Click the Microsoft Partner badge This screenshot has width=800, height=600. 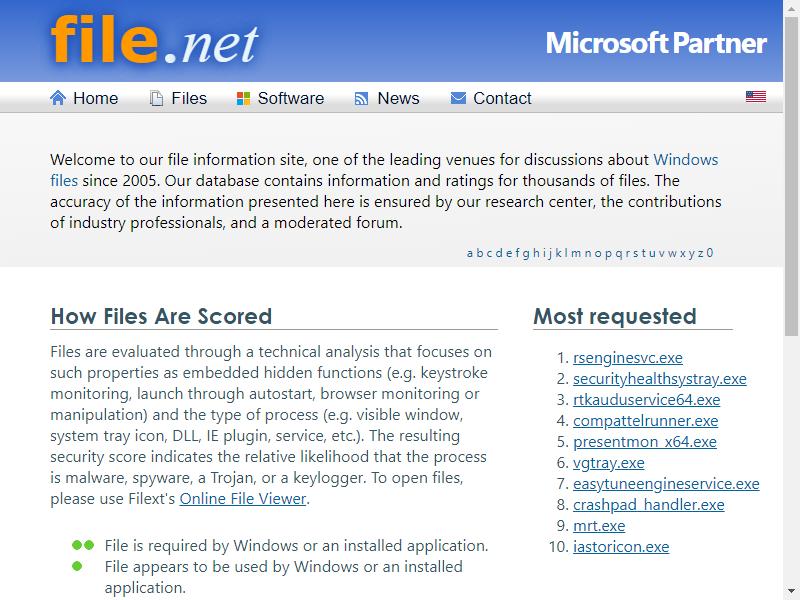(x=656, y=43)
